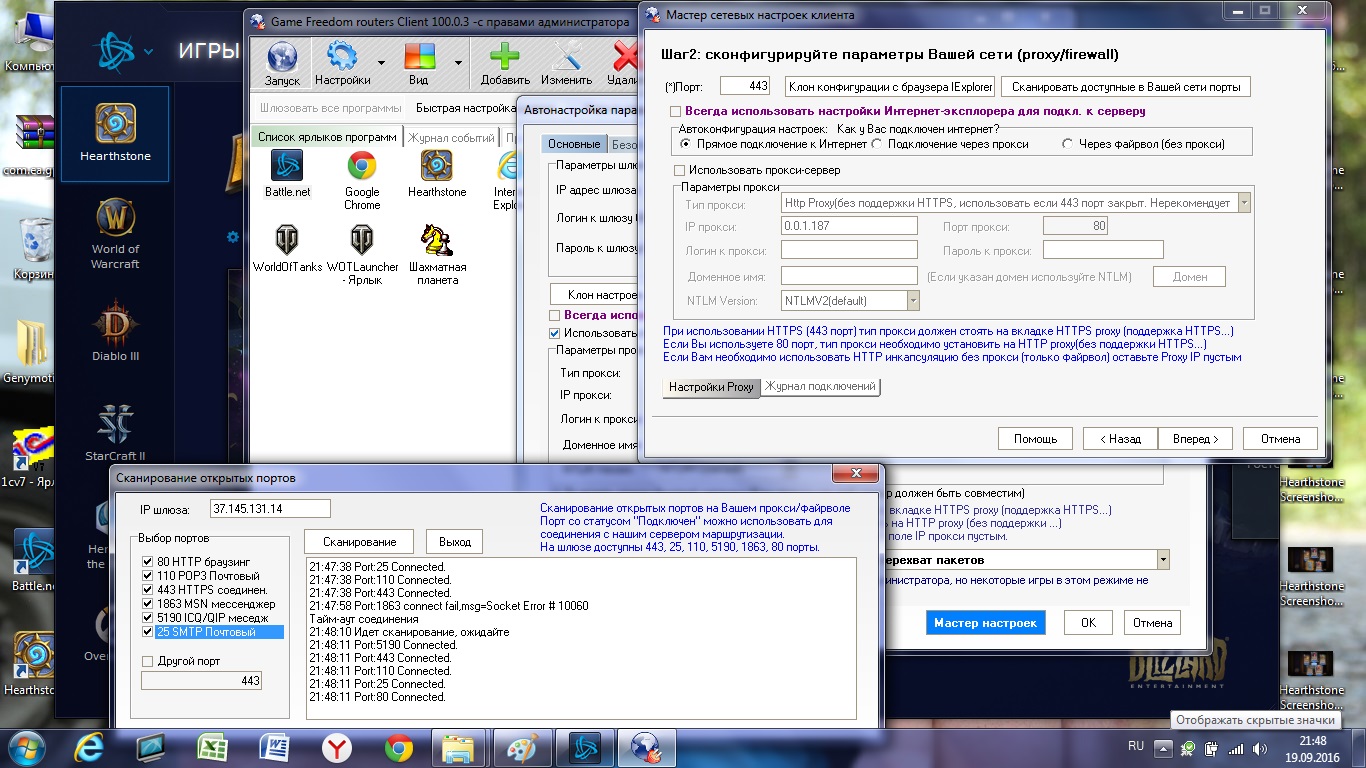Open the Журнал событий tab
This screenshot has height=768, width=1366.
click(x=450, y=138)
